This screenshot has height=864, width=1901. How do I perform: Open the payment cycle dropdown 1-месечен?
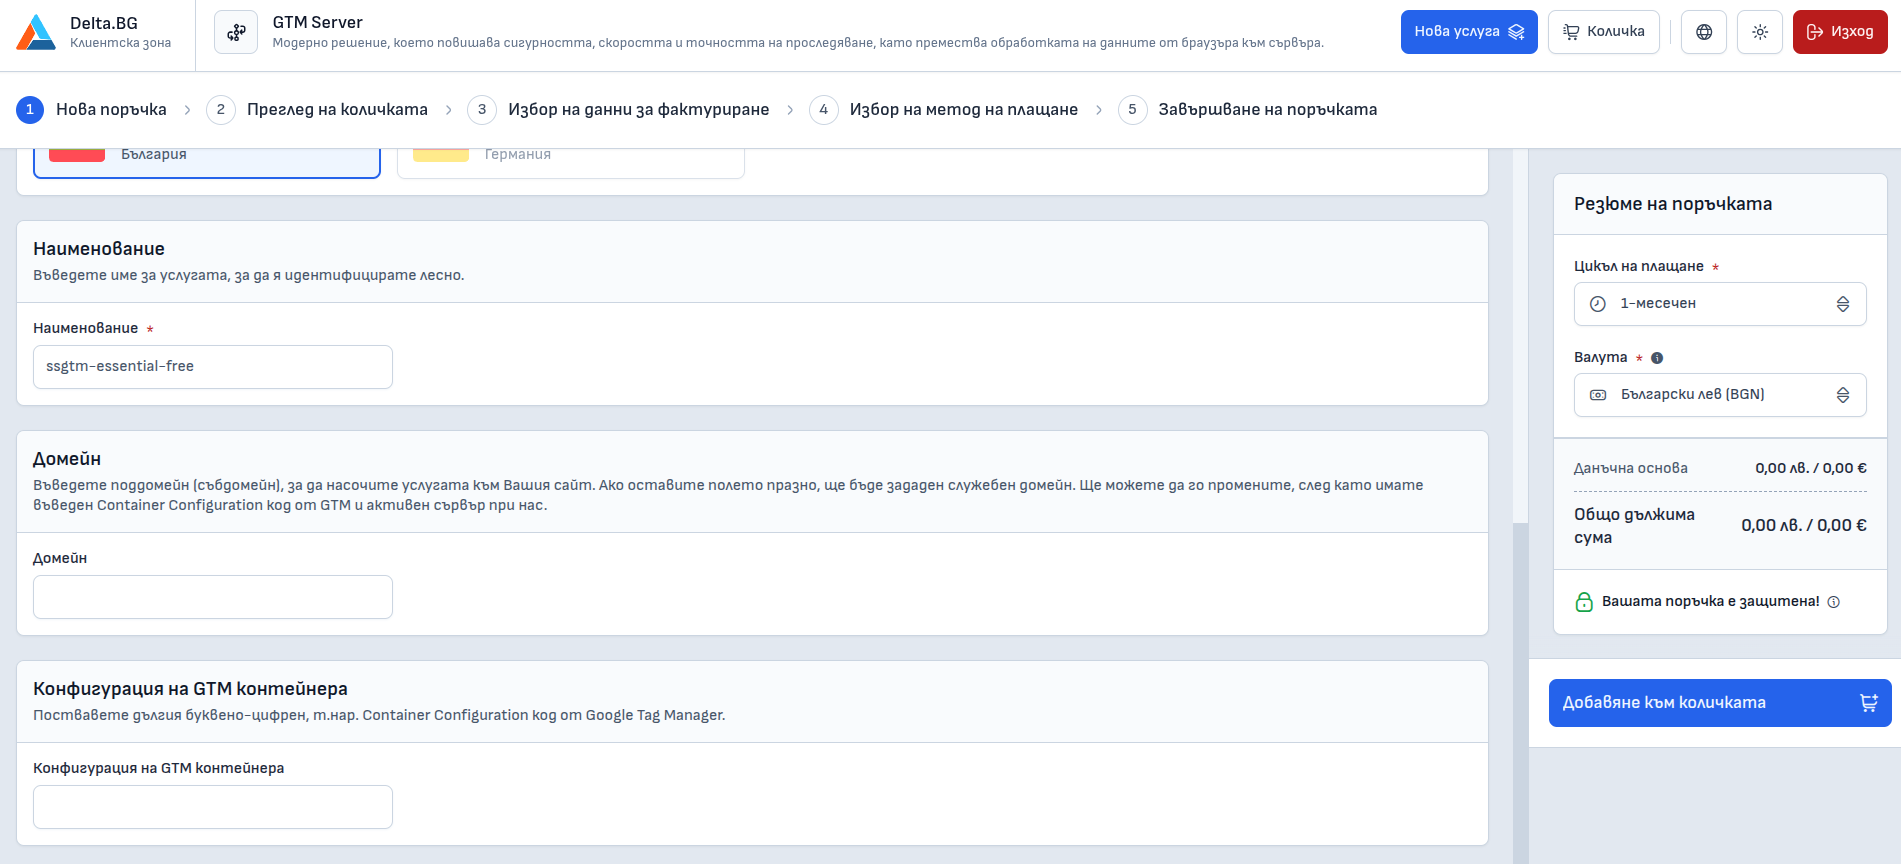(1720, 304)
